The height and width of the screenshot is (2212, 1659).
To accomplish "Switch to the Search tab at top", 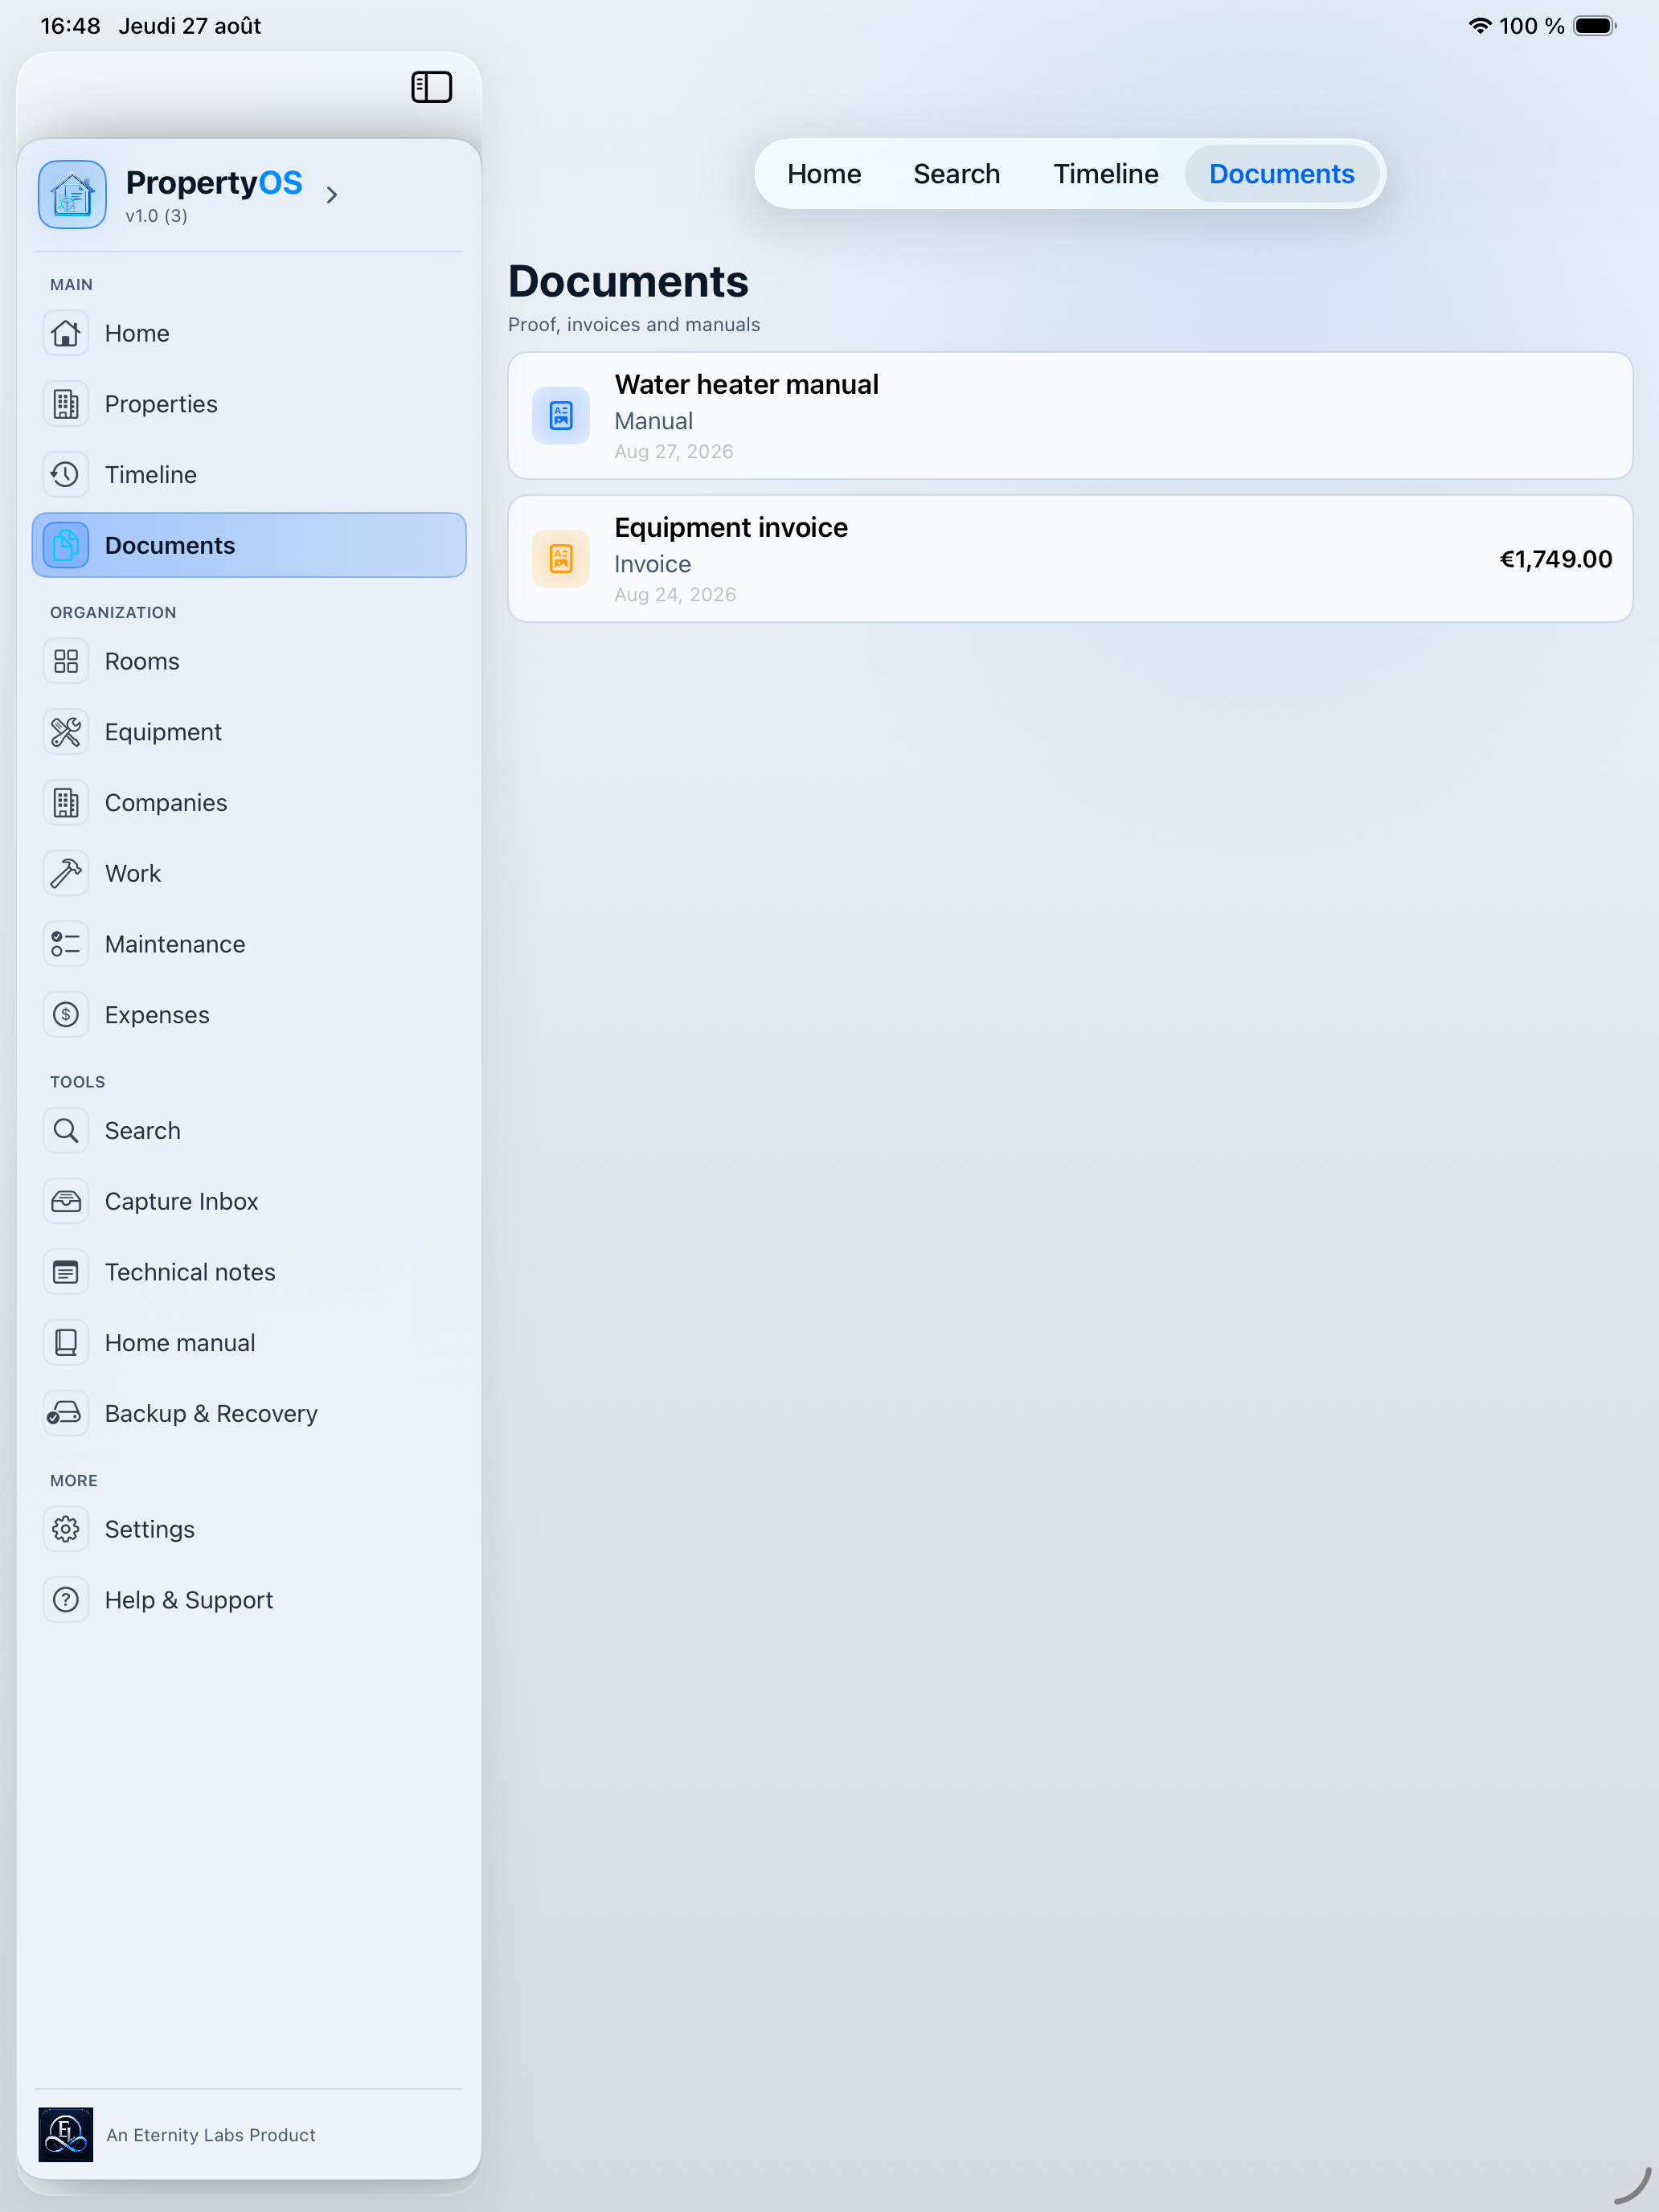I will (956, 174).
